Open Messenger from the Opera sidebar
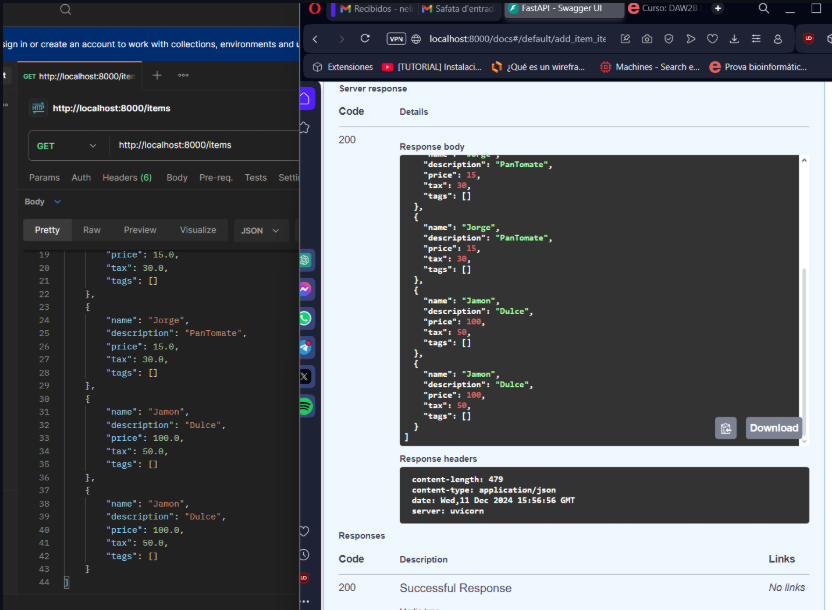The width and height of the screenshot is (832, 610). point(305,289)
